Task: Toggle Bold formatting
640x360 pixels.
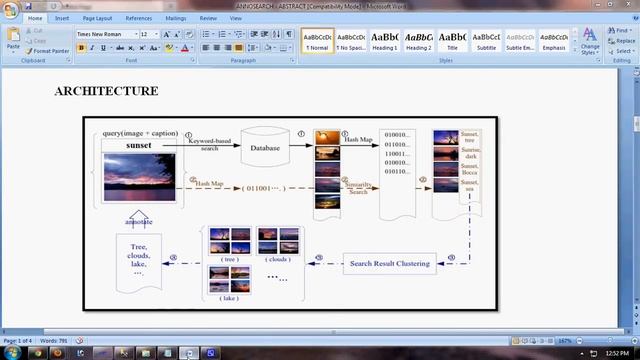Action: pyautogui.click(x=81, y=48)
